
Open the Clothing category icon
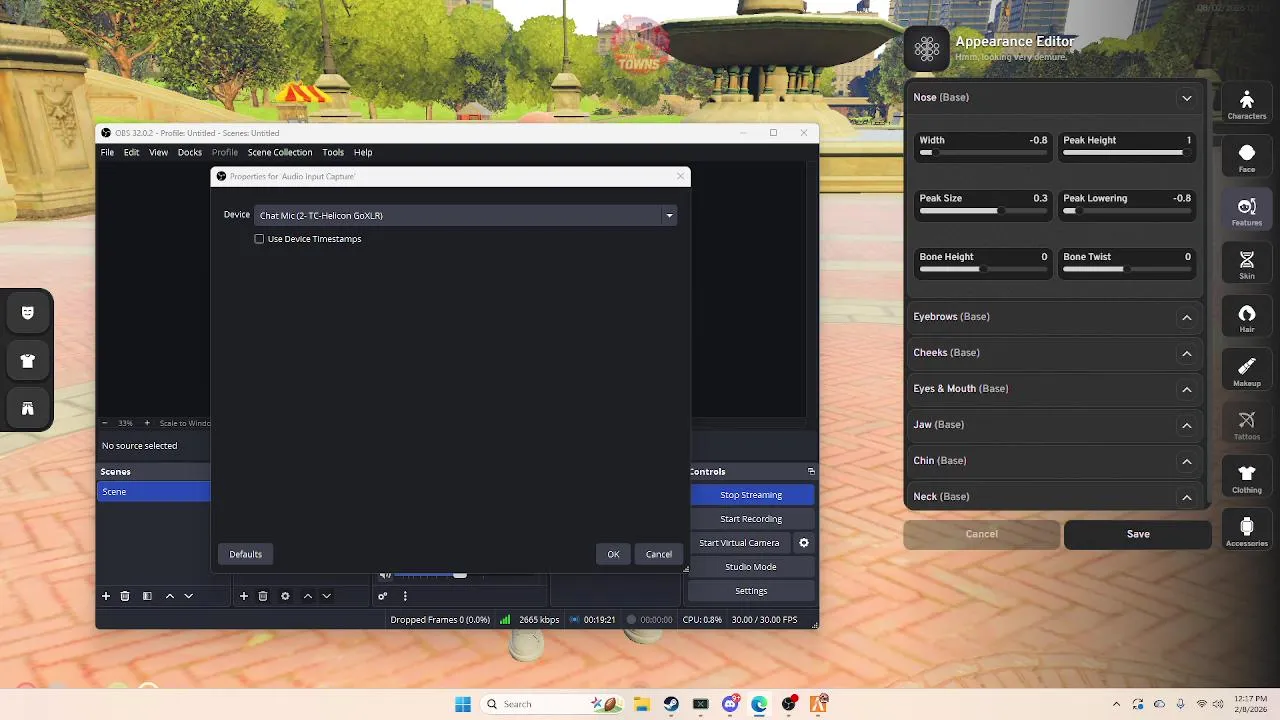point(1246,478)
